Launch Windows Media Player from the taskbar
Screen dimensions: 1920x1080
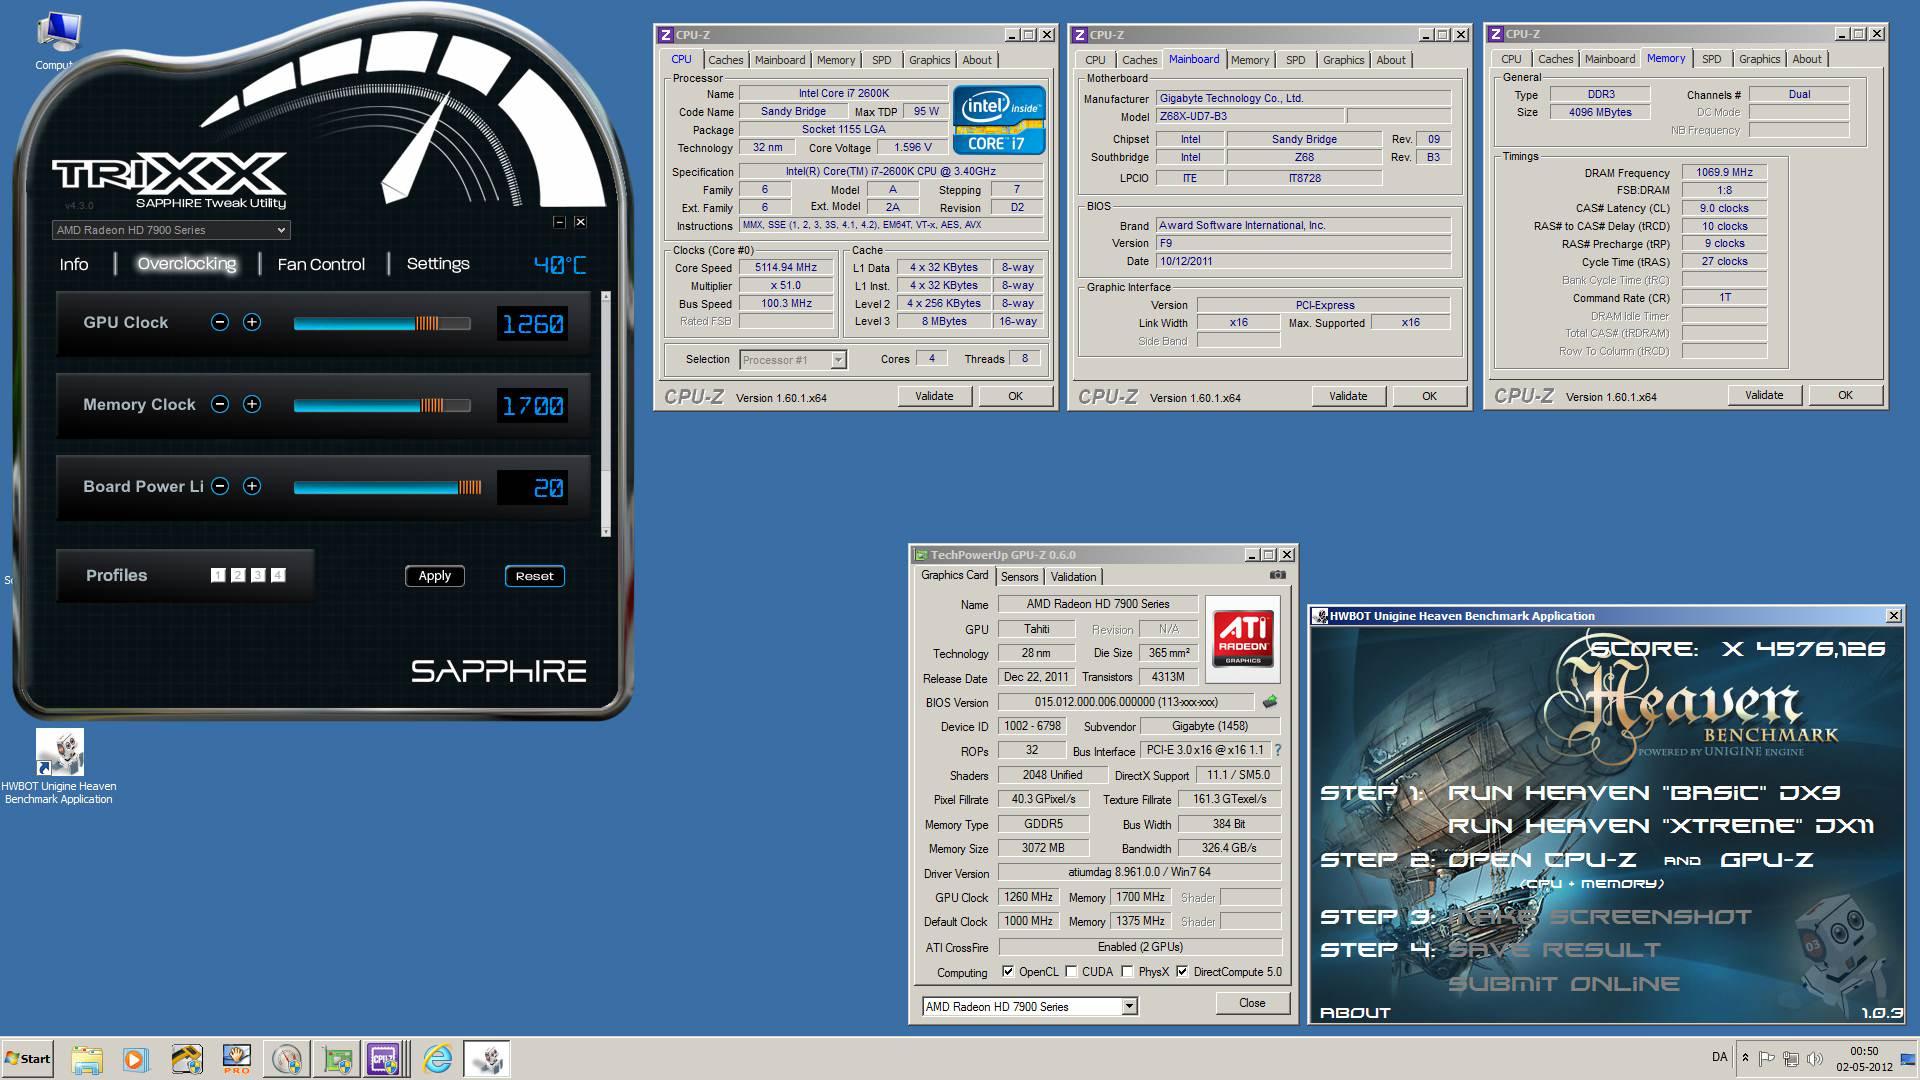pyautogui.click(x=136, y=1059)
